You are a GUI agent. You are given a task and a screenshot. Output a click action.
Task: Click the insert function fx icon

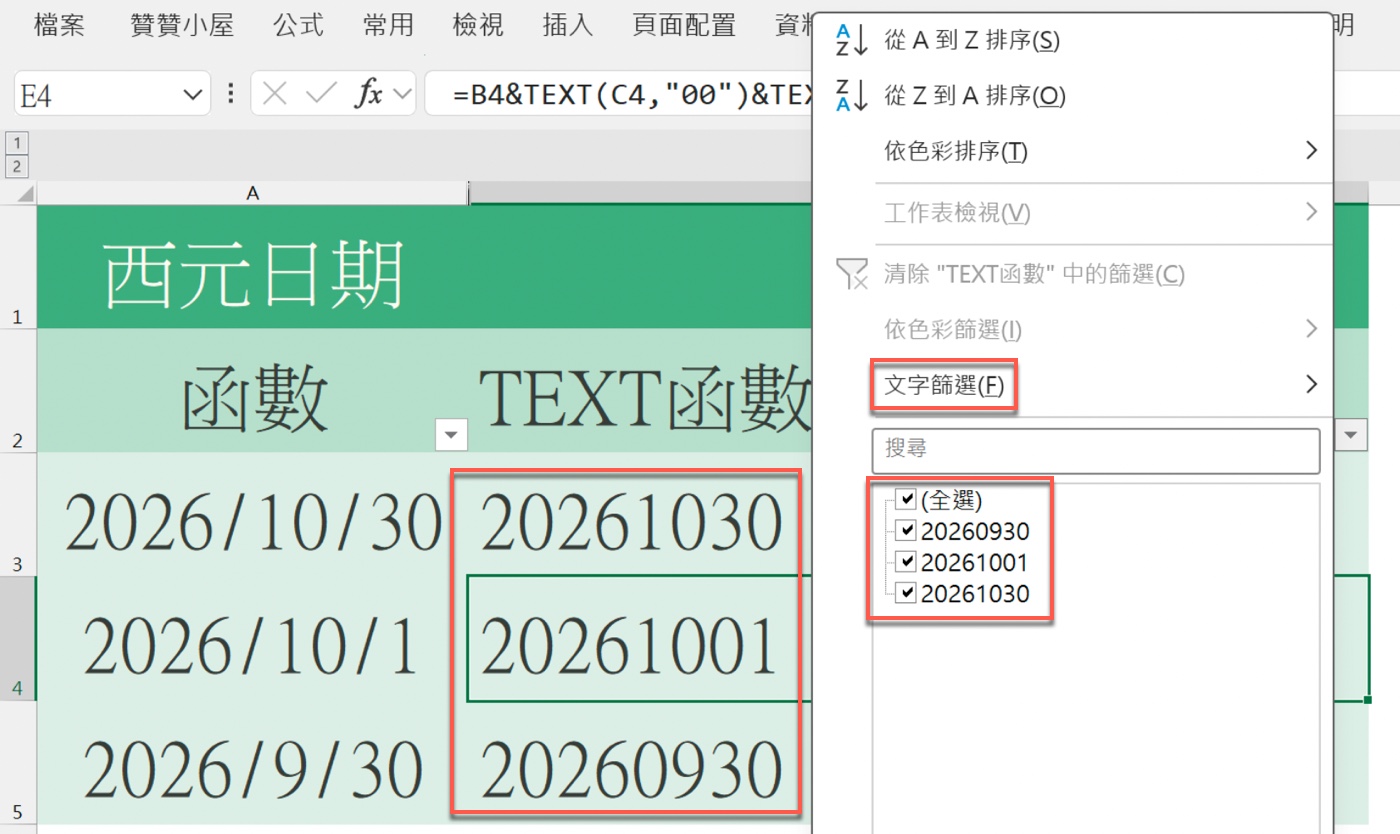click(x=370, y=95)
